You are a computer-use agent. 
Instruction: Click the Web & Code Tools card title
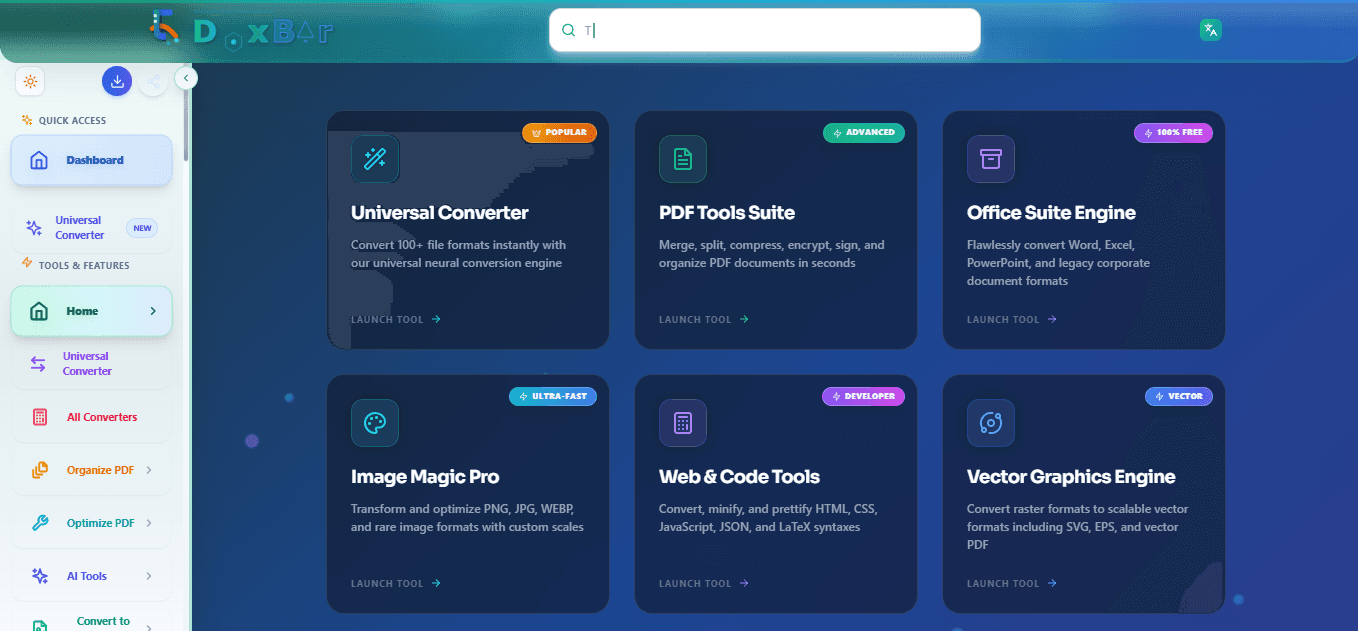click(739, 476)
